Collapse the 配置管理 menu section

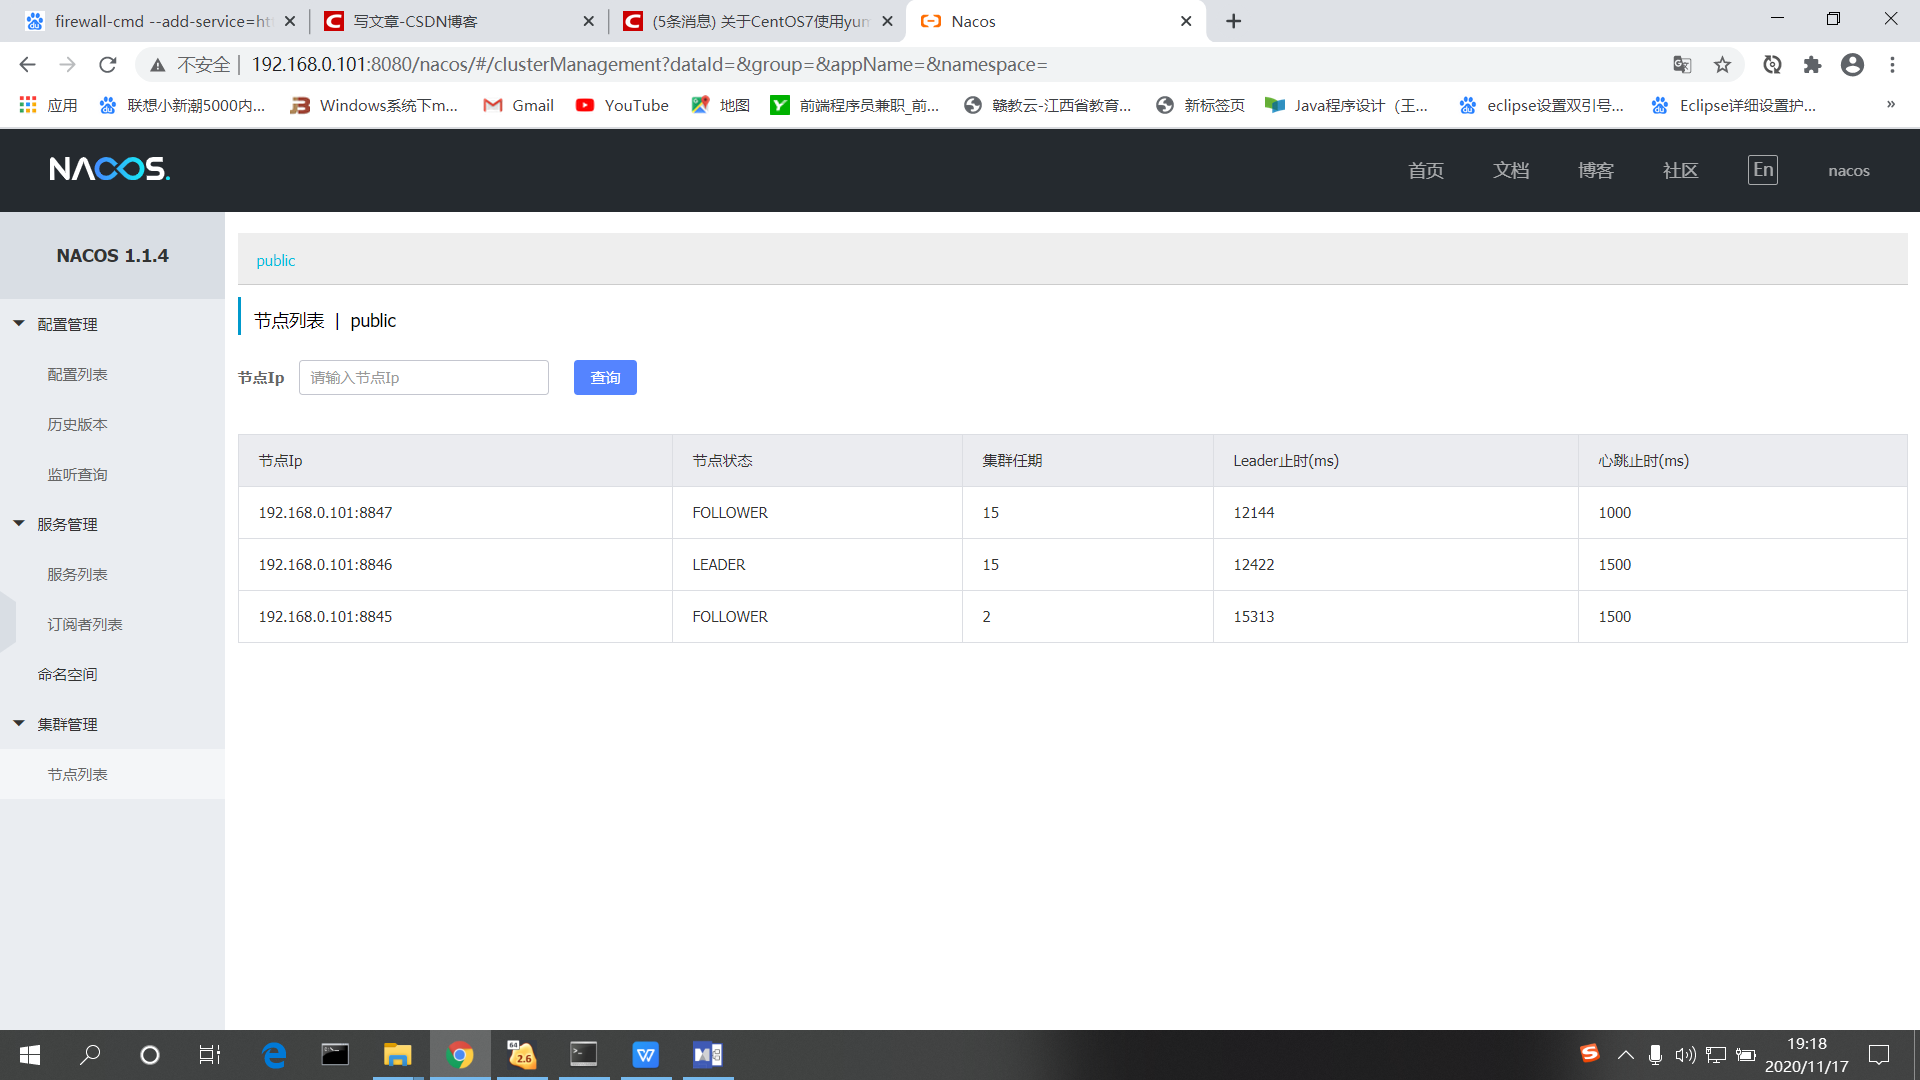click(67, 324)
